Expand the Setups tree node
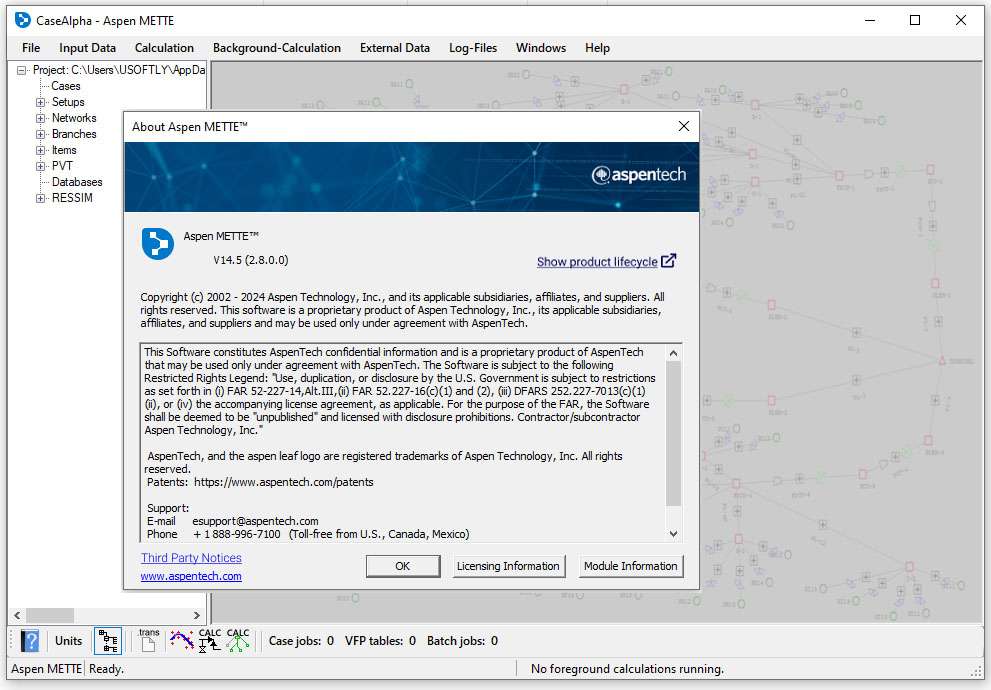The image size is (991, 690). (x=41, y=102)
